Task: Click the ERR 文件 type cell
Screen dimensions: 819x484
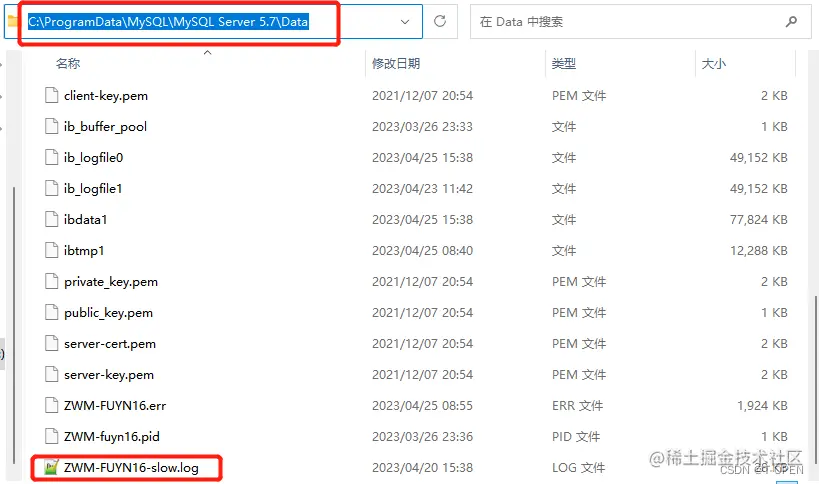Action: pyautogui.click(x=578, y=405)
